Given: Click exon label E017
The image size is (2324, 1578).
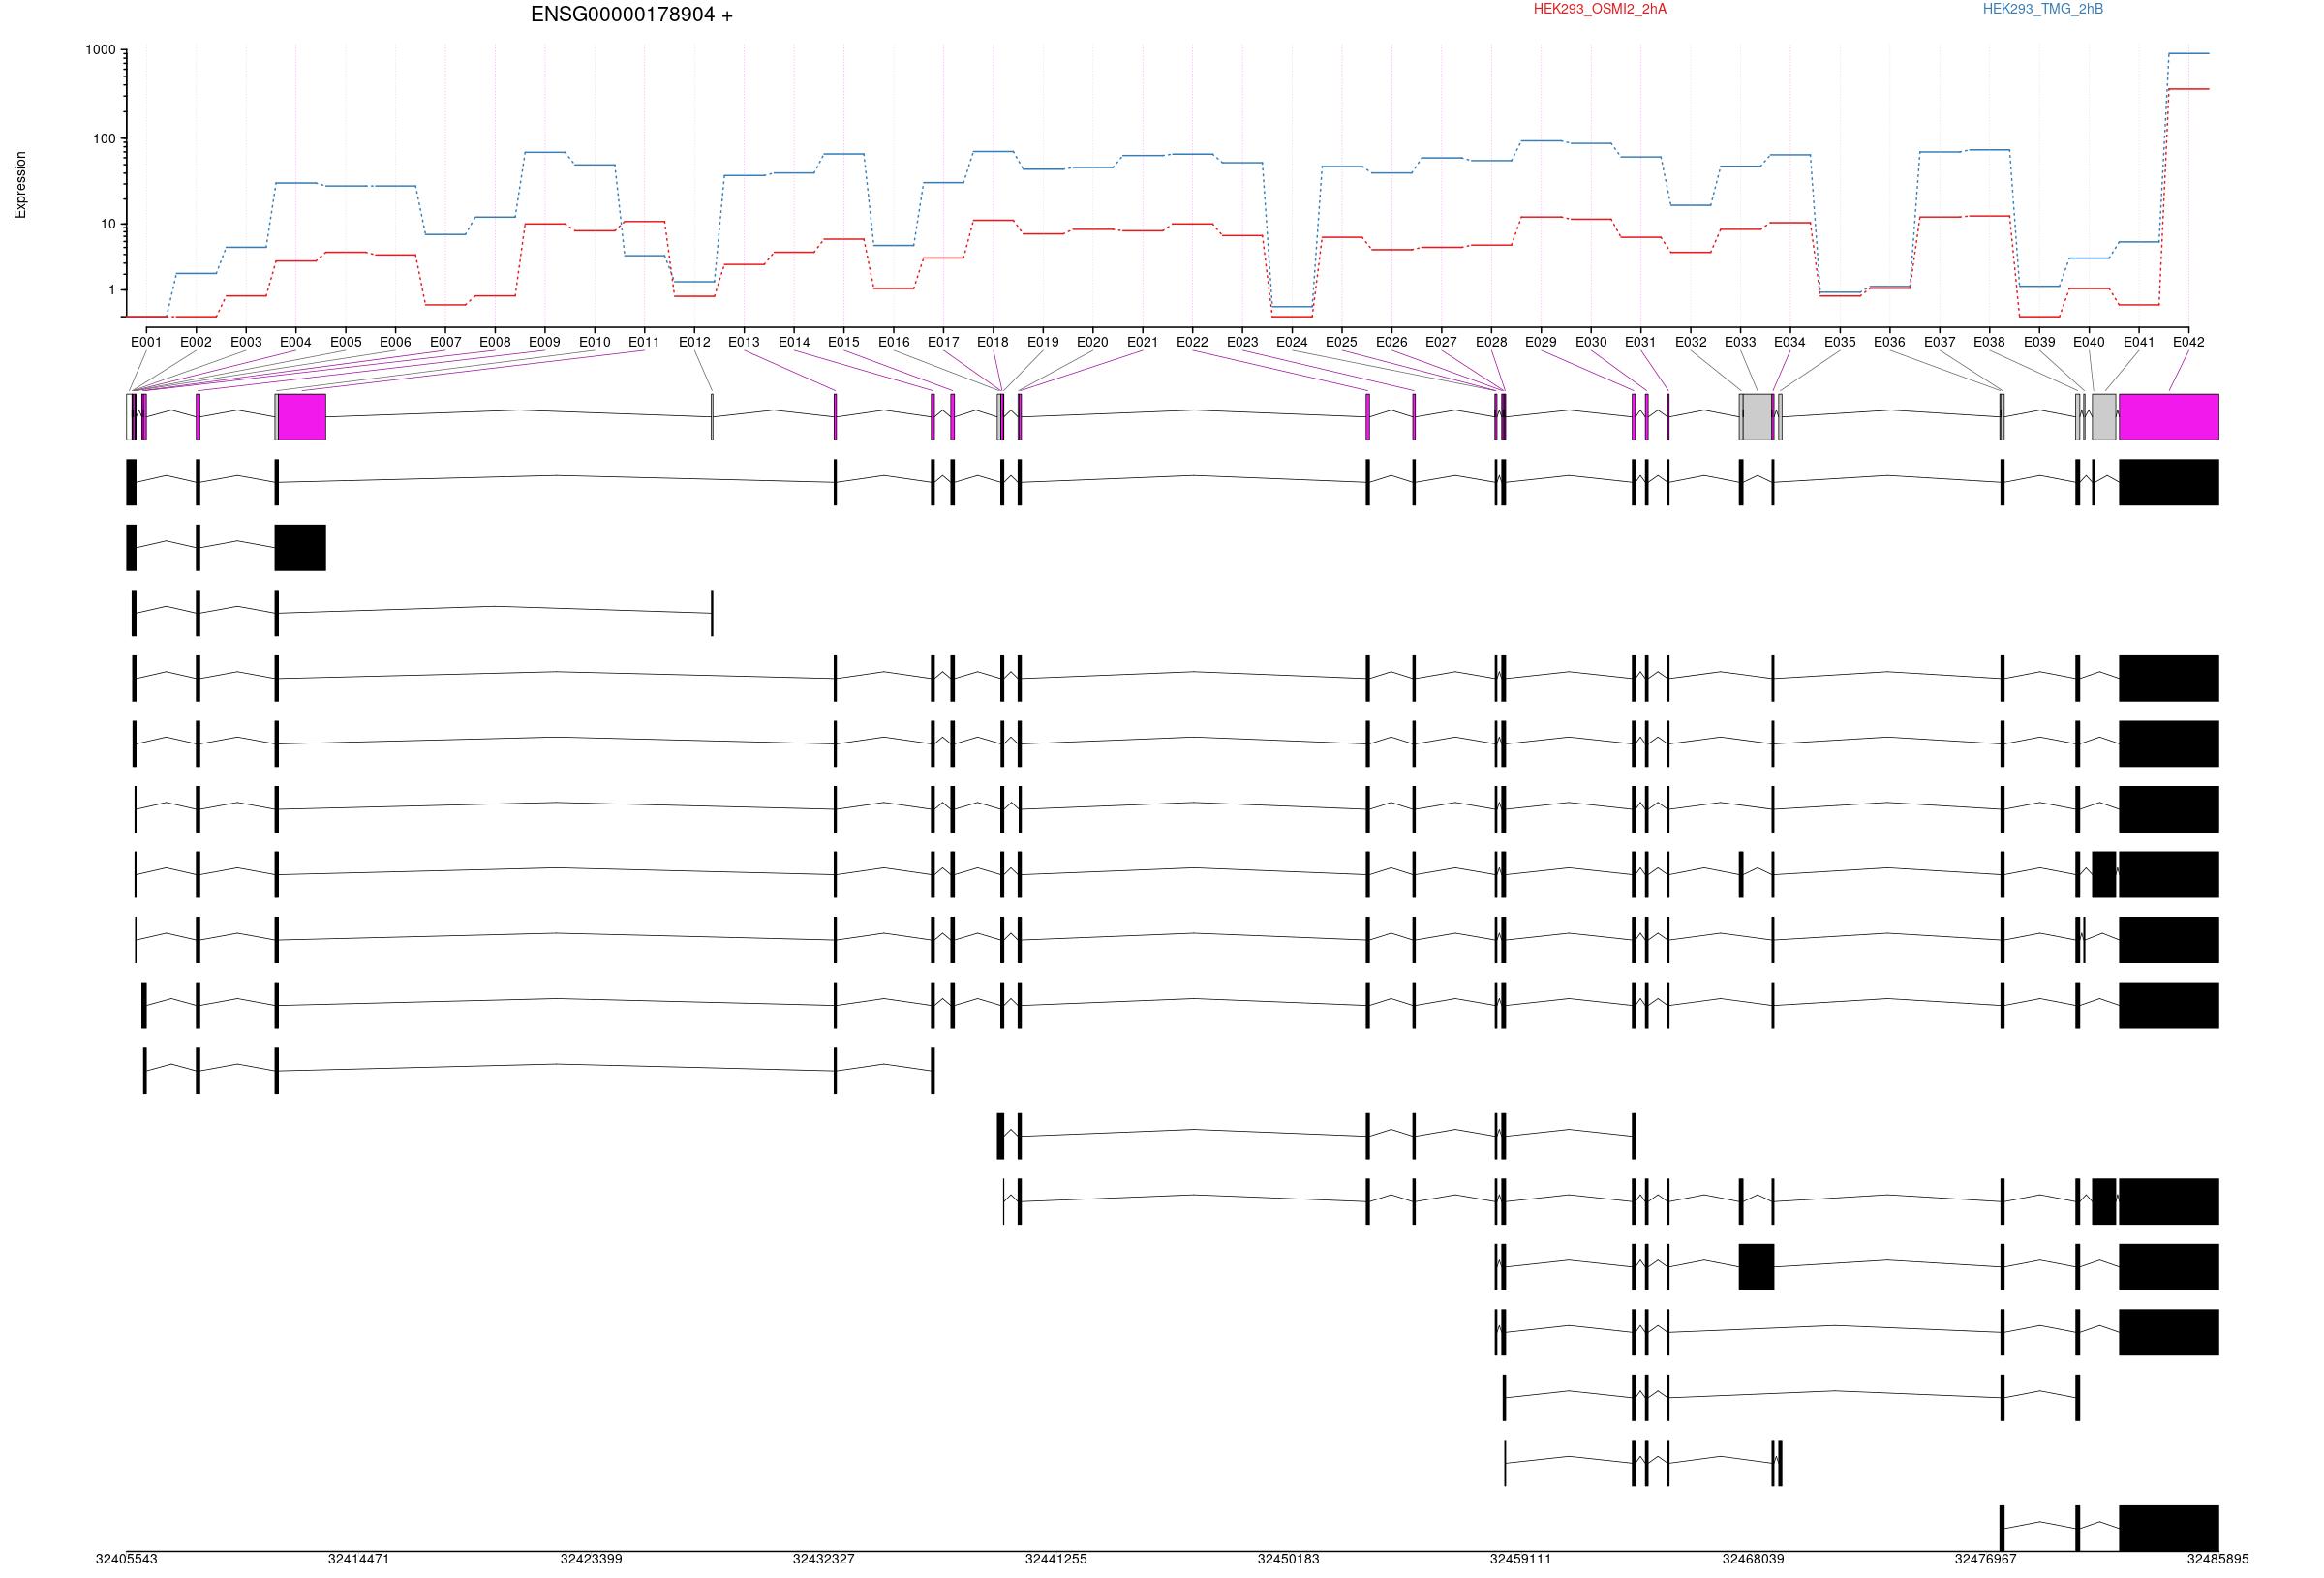Looking at the screenshot, I should click(x=943, y=342).
